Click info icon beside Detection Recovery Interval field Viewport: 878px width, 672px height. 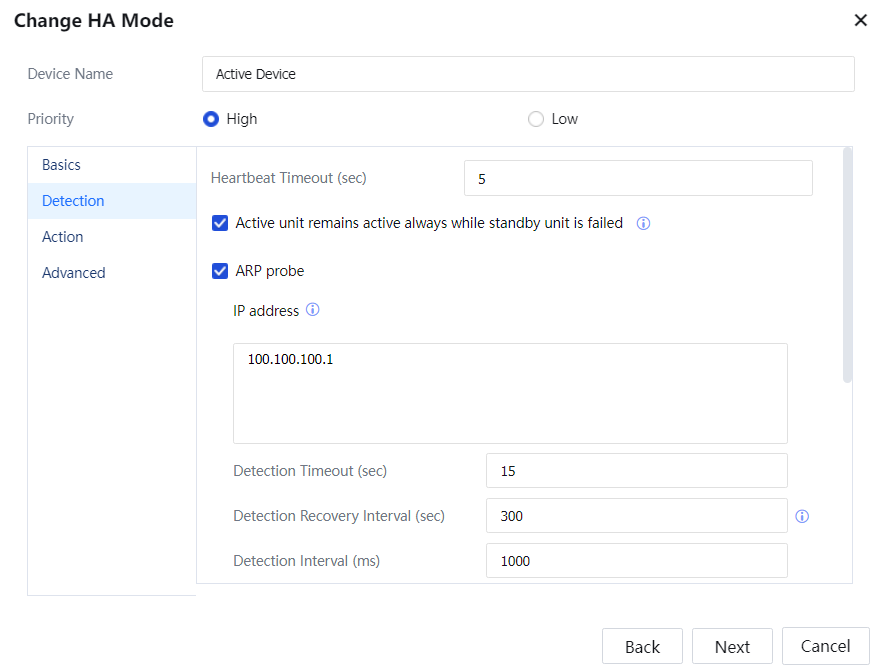coord(801,517)
